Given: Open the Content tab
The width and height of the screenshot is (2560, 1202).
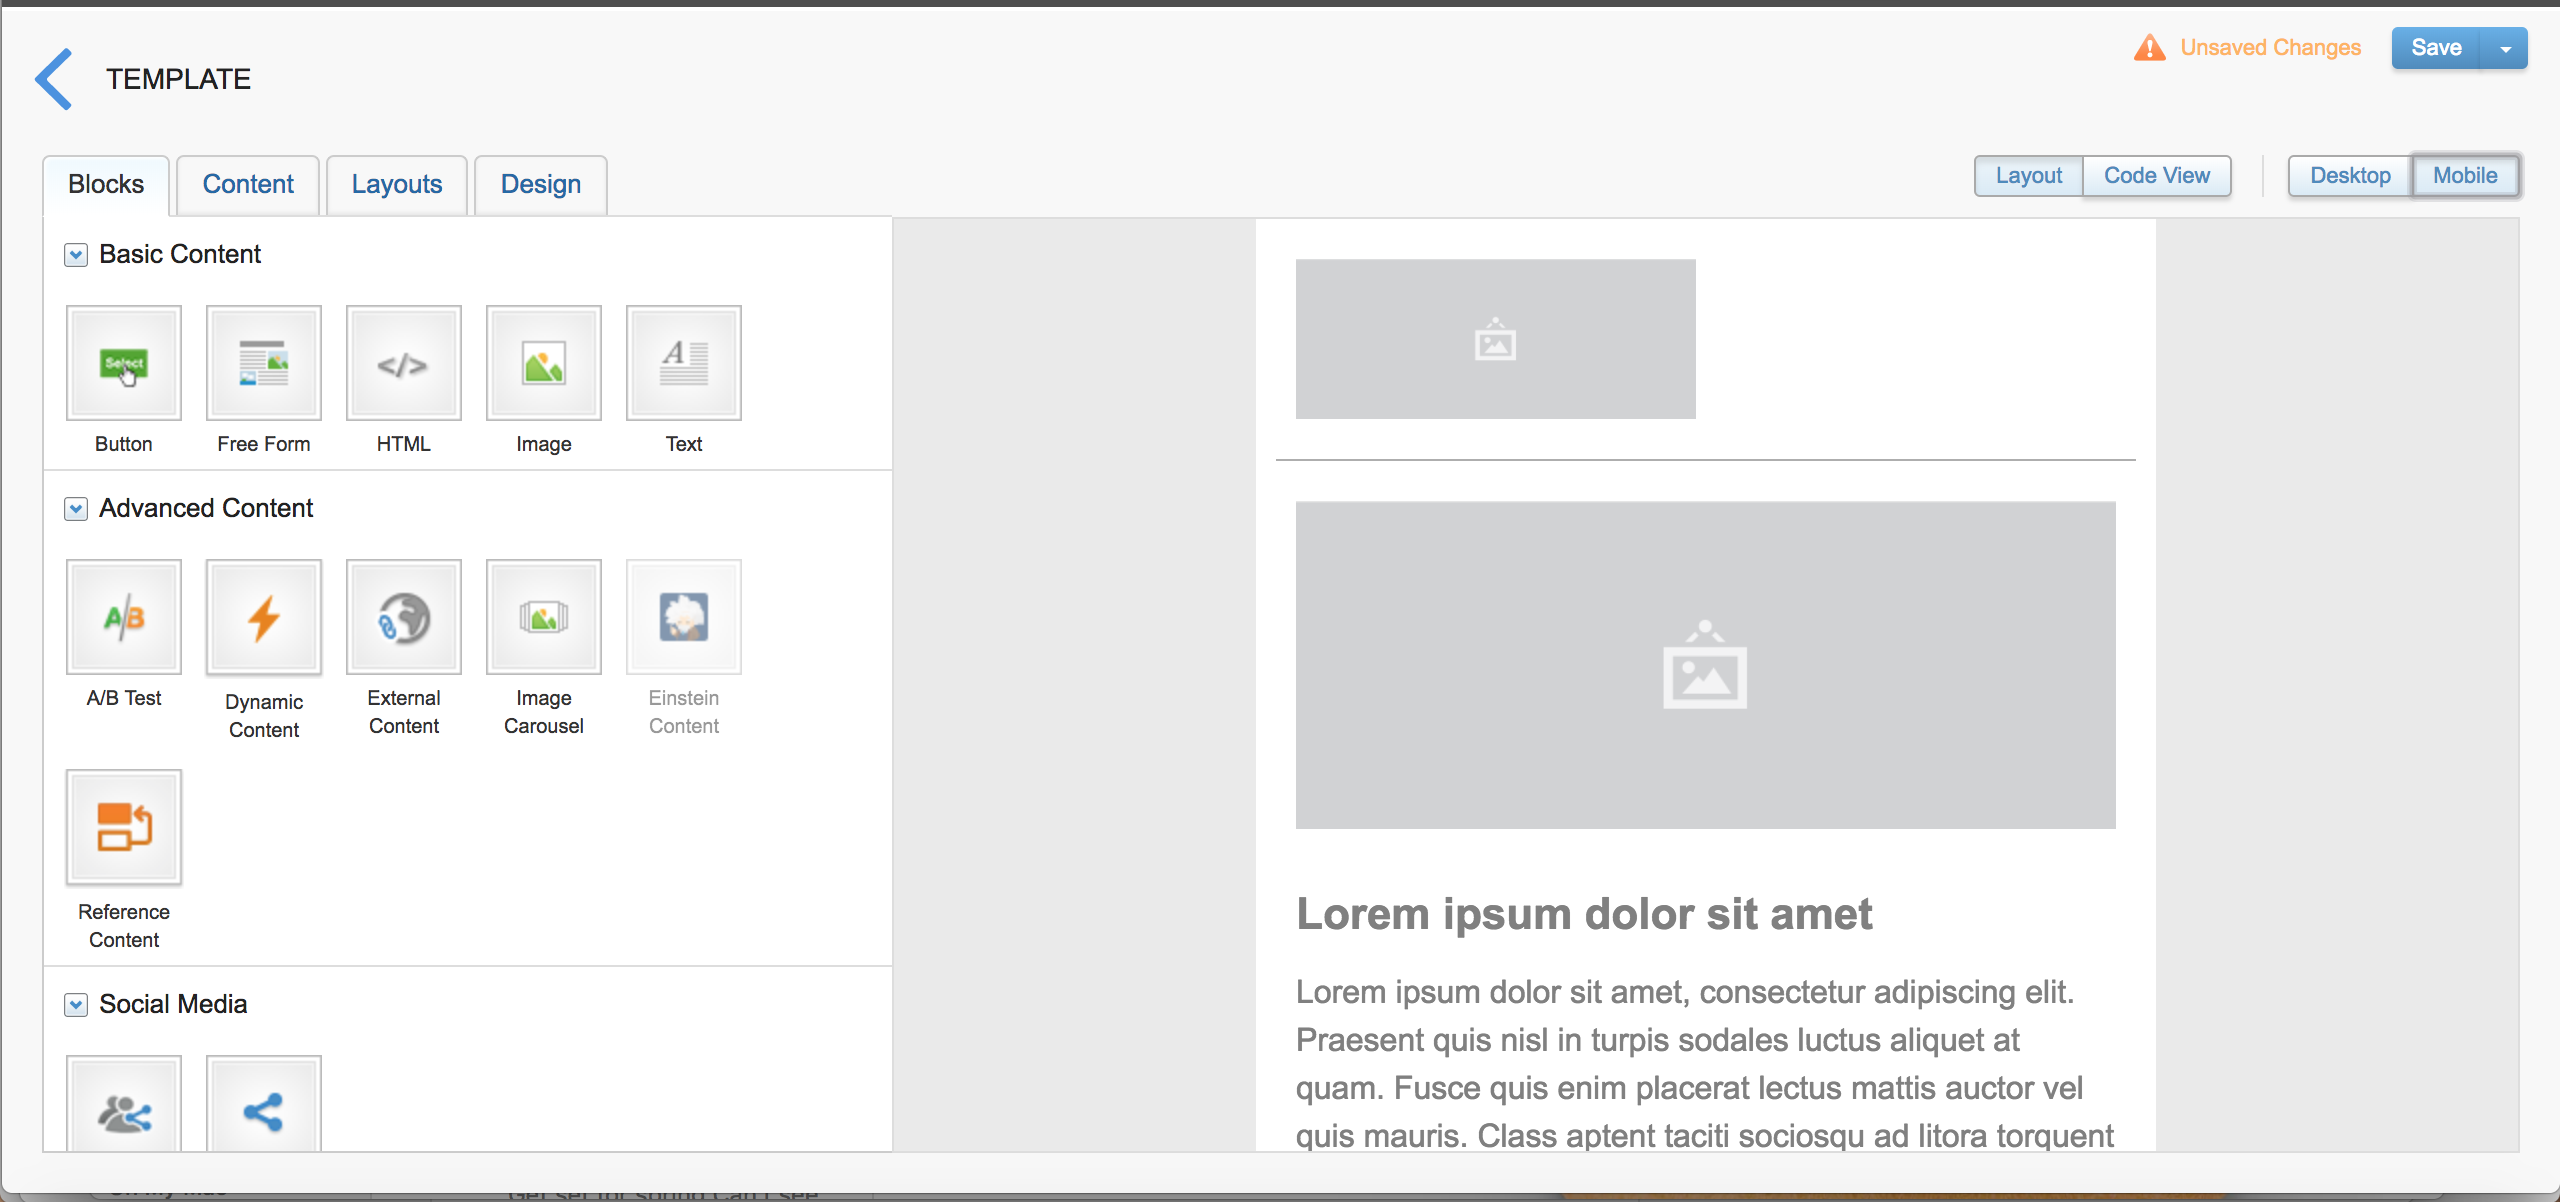Looking at the screenshot, I should [x=248, y=184].
